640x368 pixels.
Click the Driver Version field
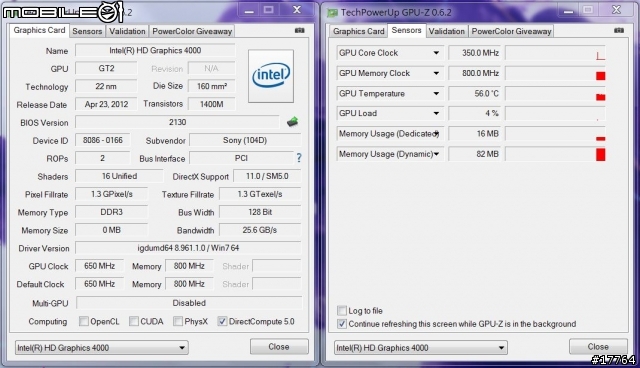[188, 248]
